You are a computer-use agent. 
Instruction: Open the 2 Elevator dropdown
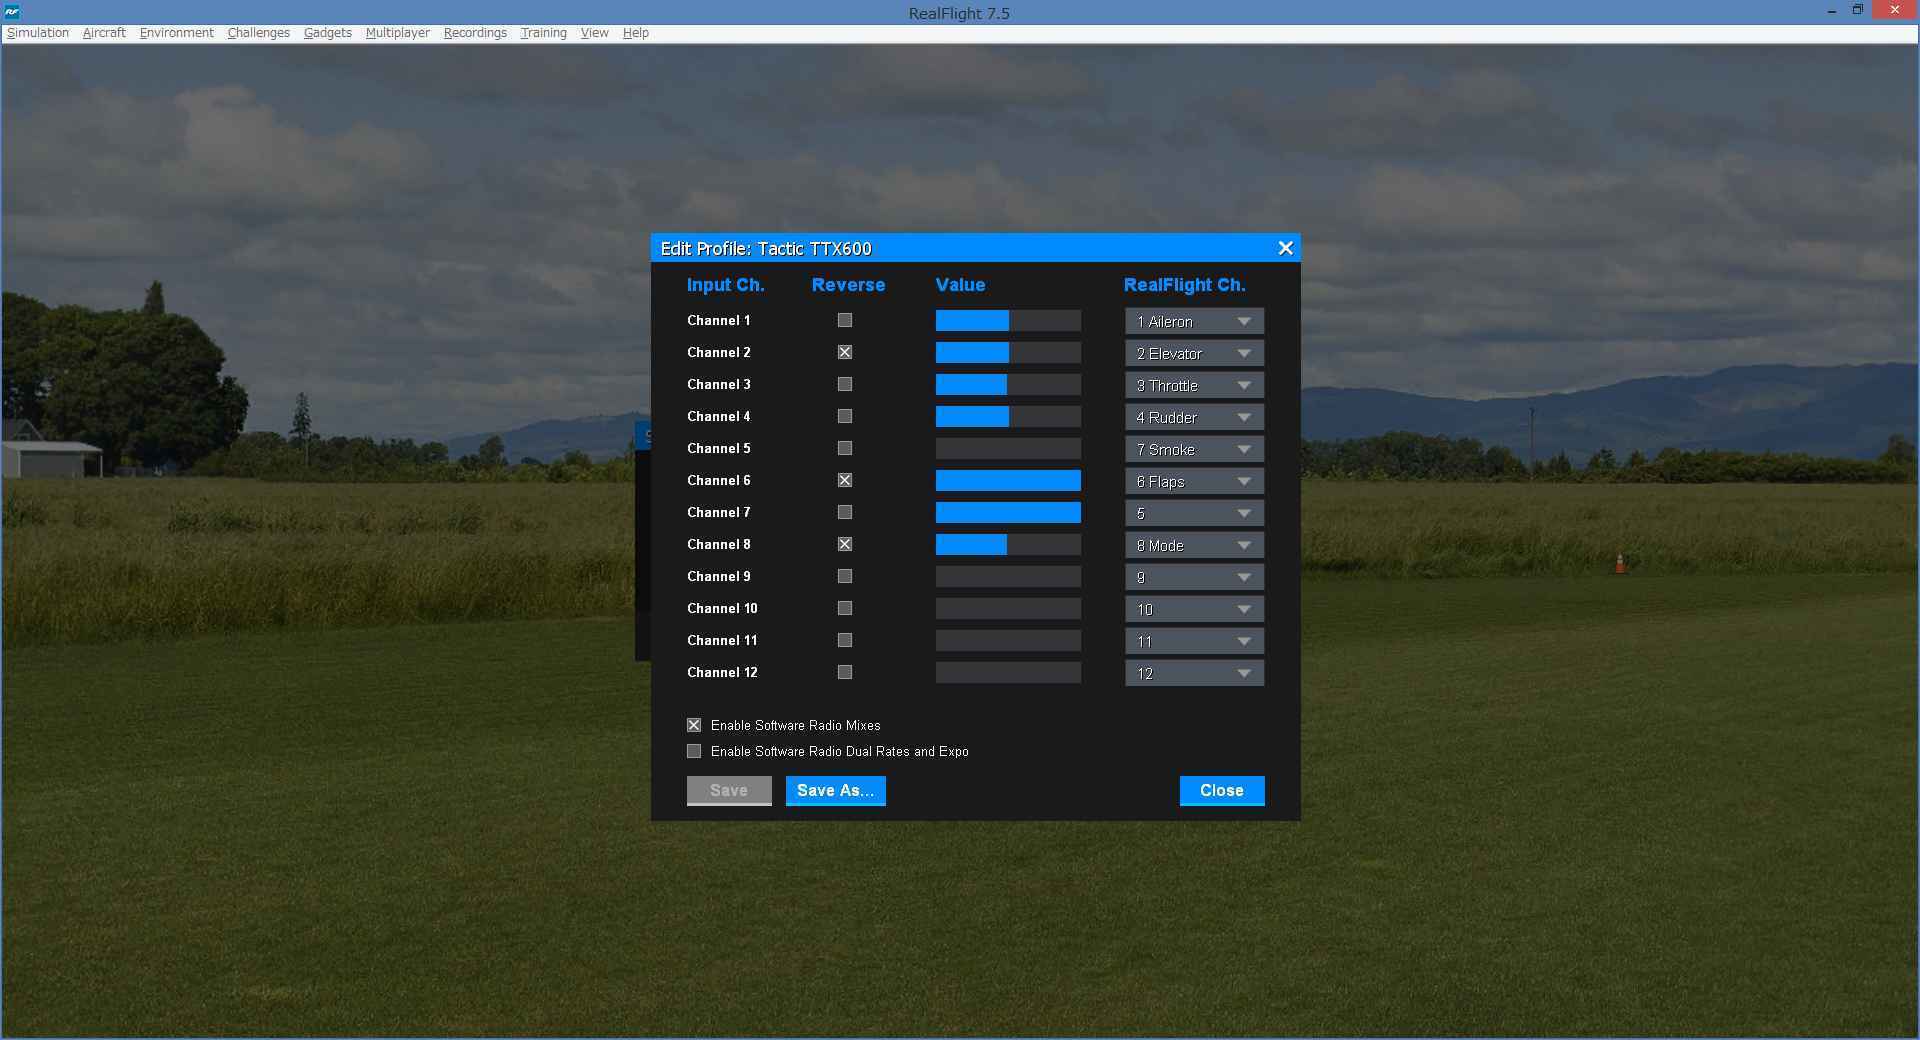point(1194,353)
